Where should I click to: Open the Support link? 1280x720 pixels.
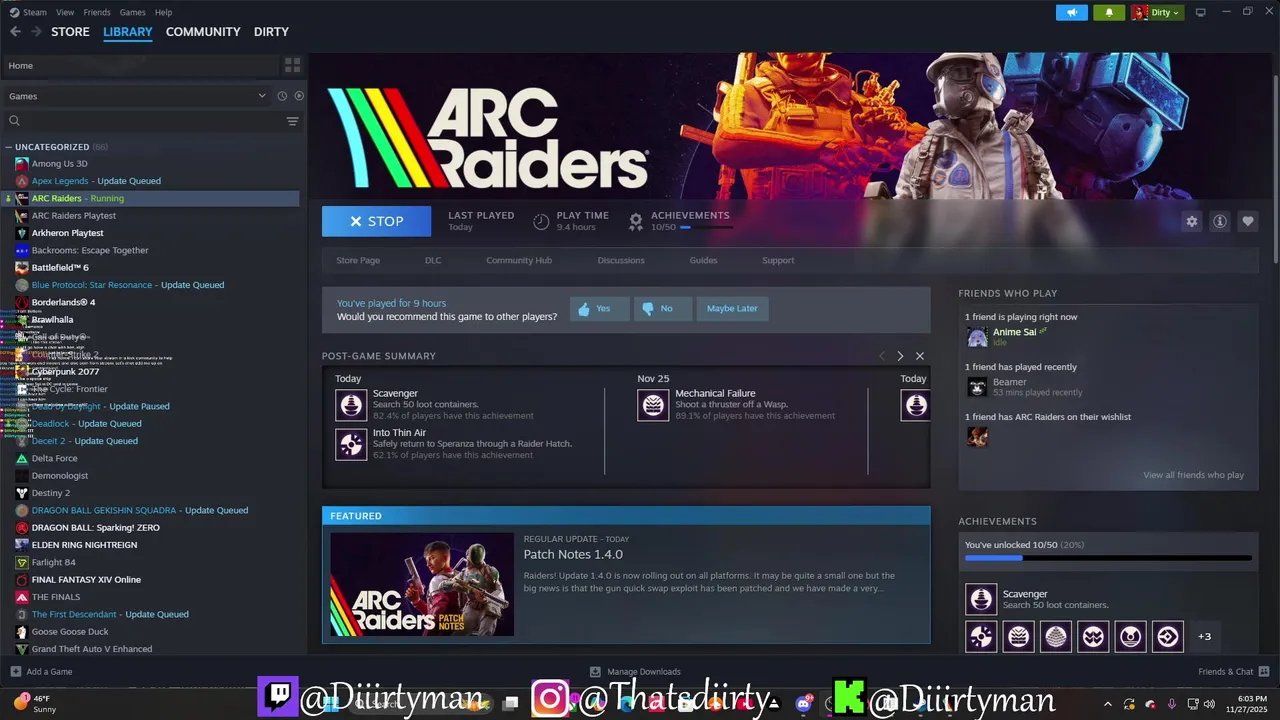778,260
